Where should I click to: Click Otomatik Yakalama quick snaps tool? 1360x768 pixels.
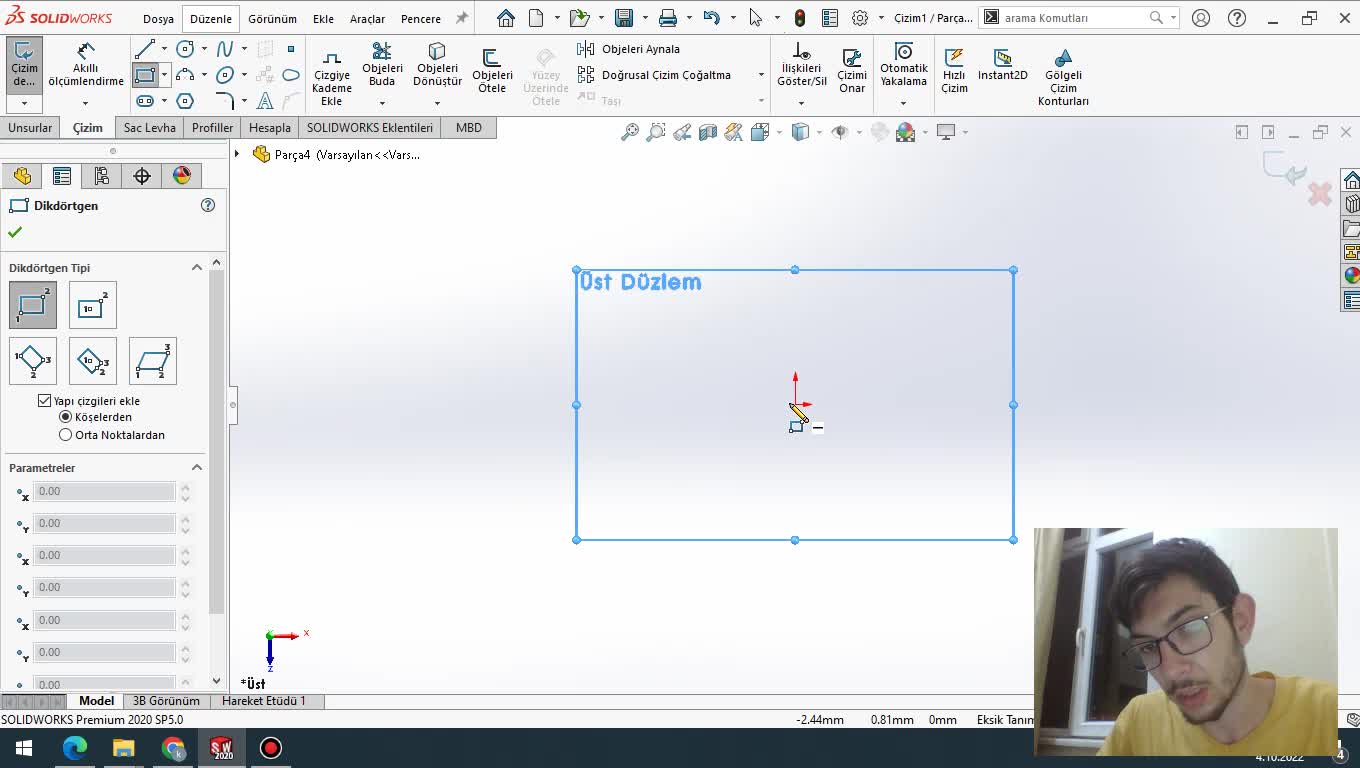pyautogui.click(x=903, y=65)
